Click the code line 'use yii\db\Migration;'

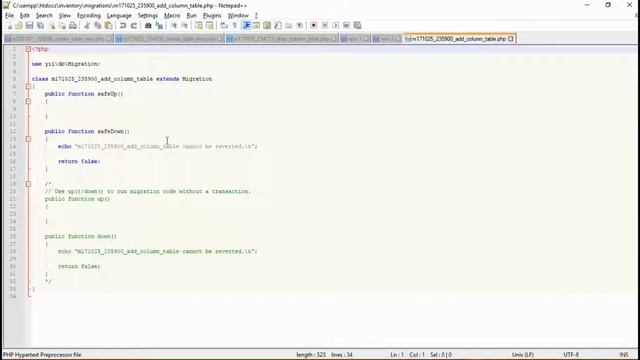[66, 64]
